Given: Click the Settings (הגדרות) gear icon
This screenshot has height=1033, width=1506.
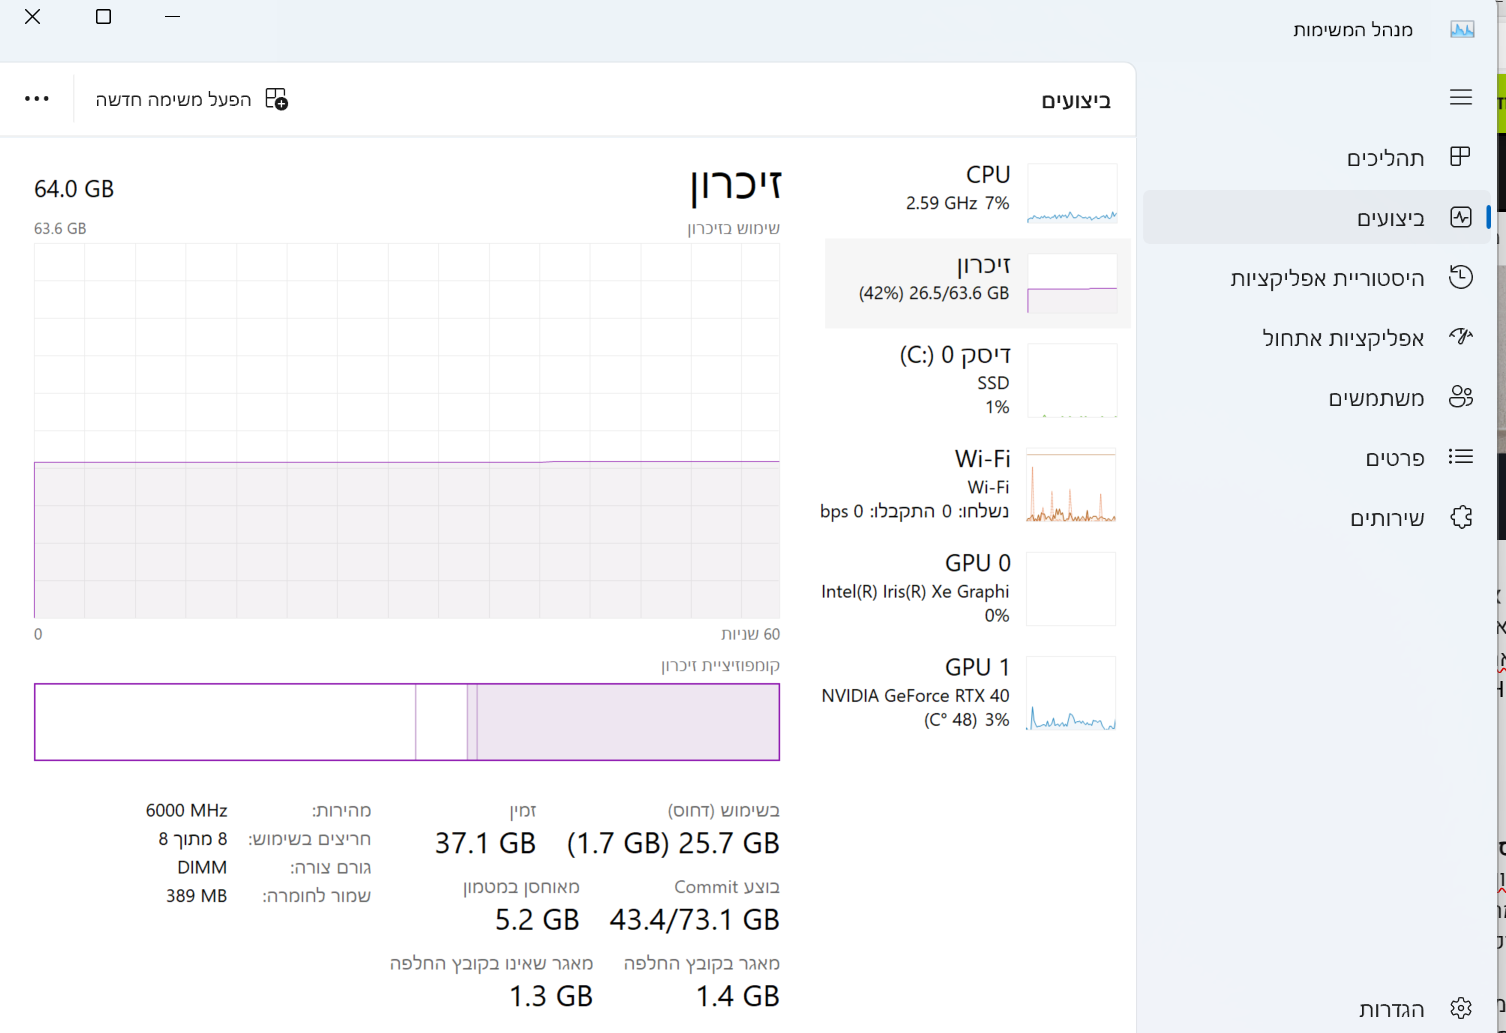Looking at the screenshot, I should (x=1461, y=1008).
